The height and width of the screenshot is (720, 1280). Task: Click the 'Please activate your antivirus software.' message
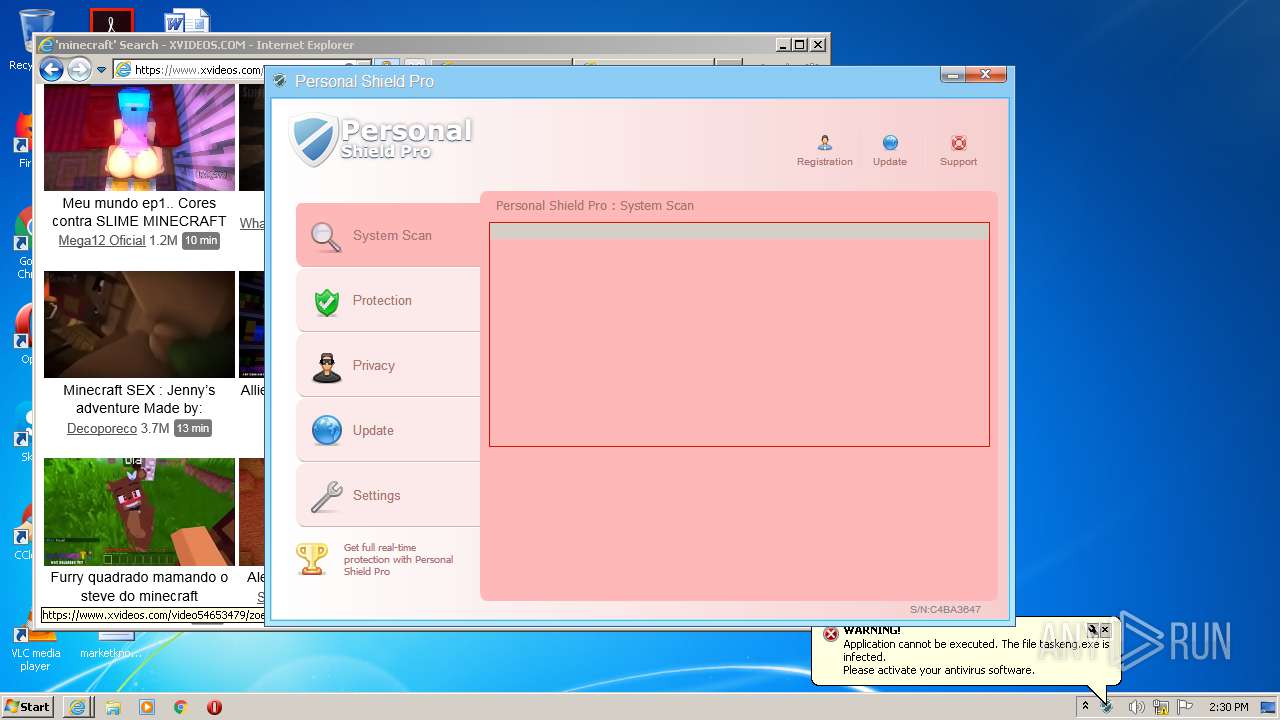point(939,670)
